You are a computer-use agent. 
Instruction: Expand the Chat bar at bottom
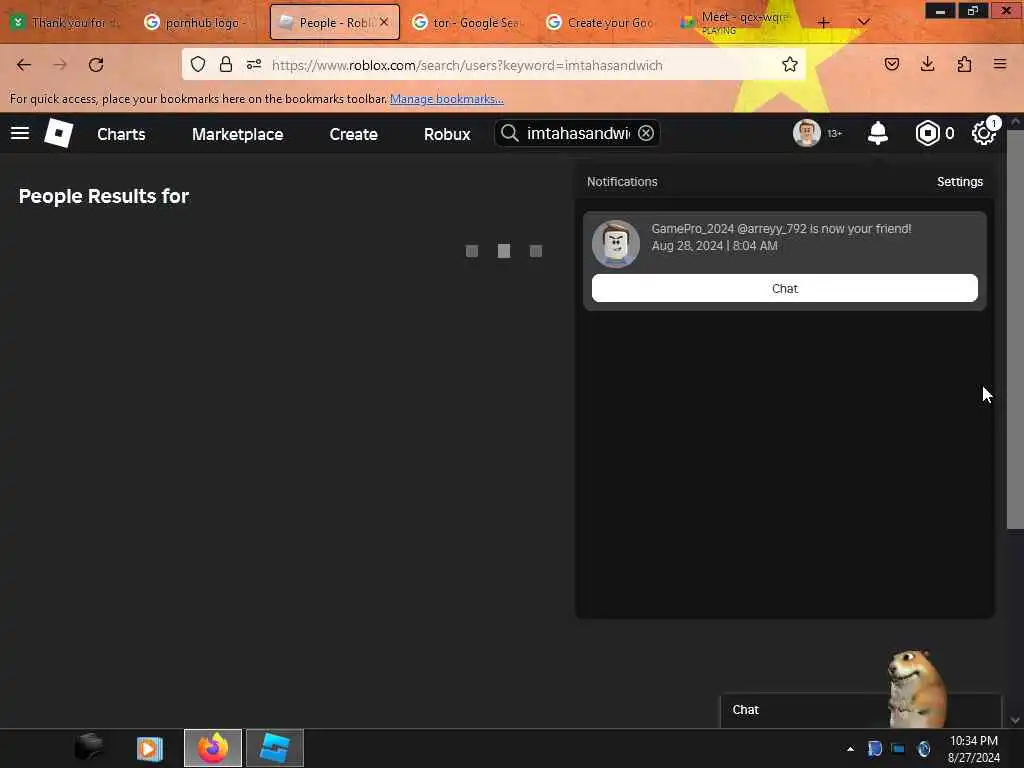(861, 710)
